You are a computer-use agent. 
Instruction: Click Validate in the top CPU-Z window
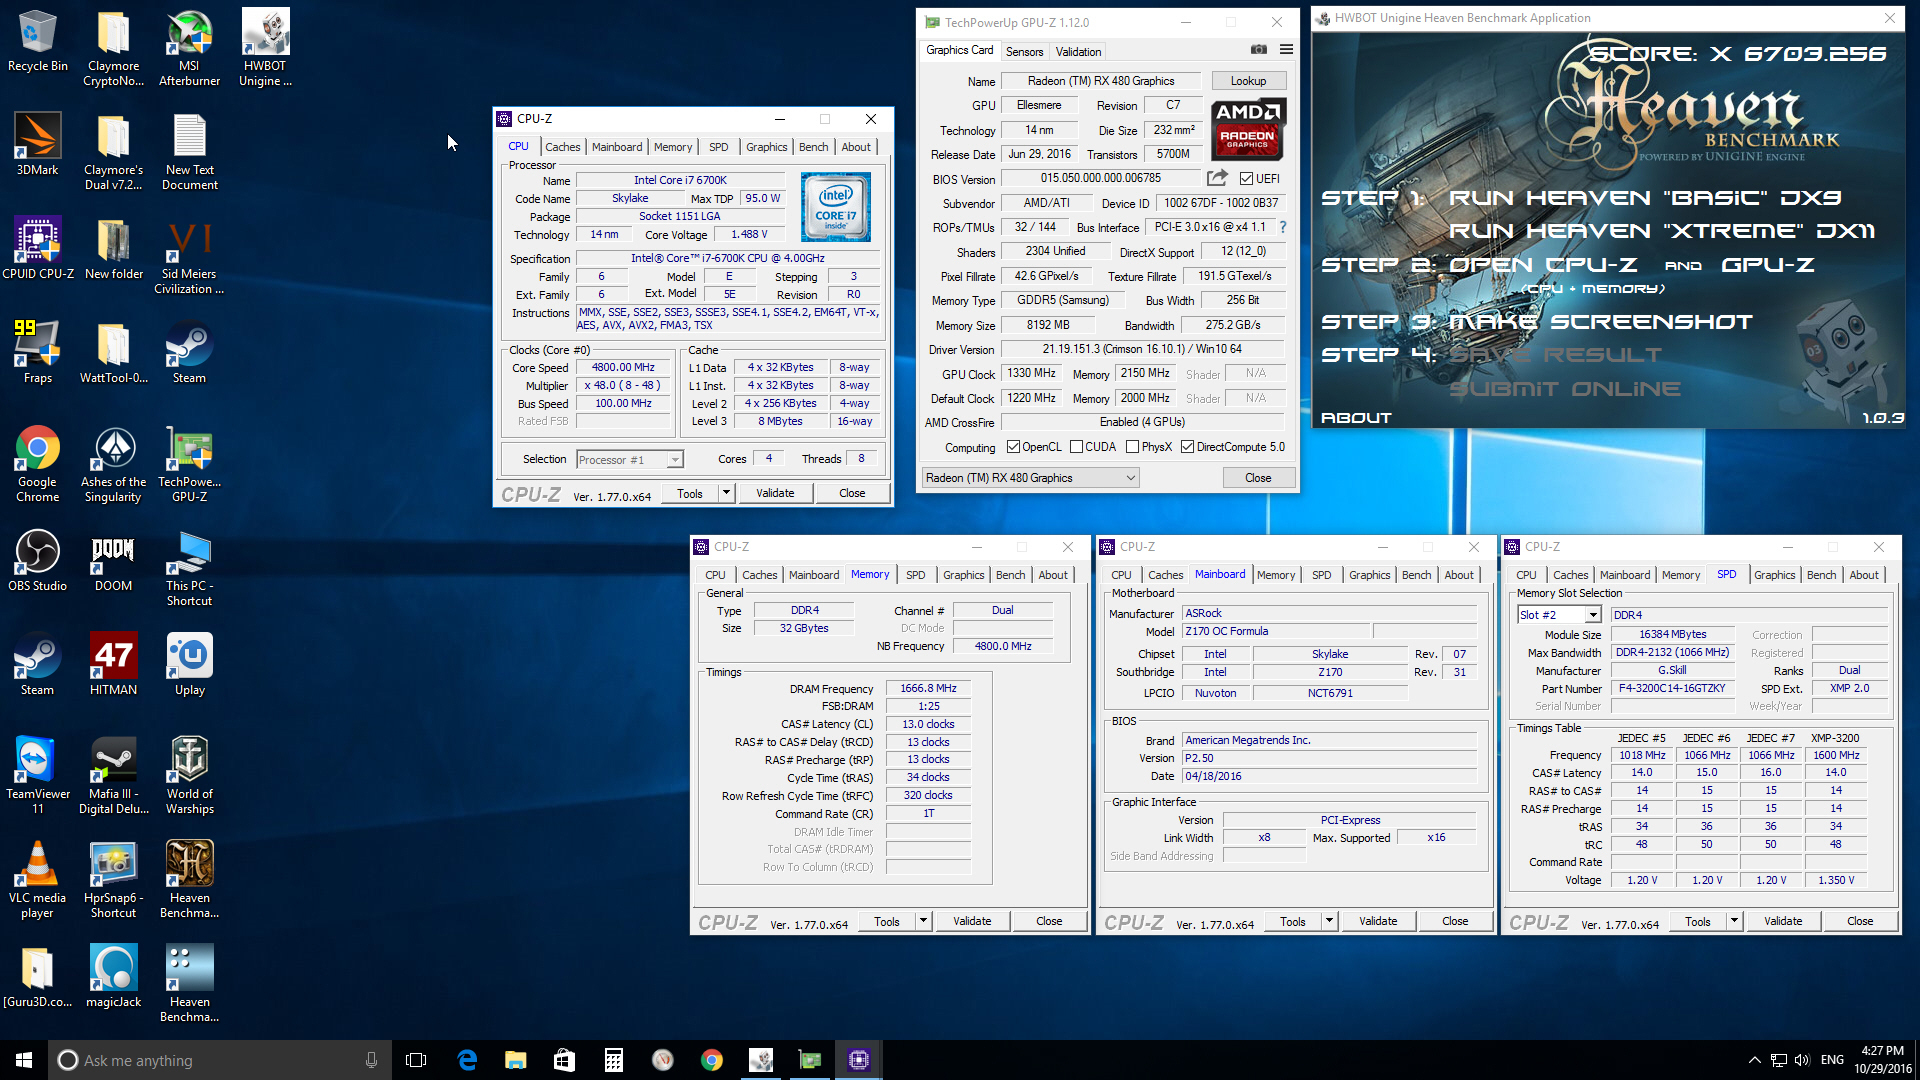pyautogui.click(x=775, y=493)
